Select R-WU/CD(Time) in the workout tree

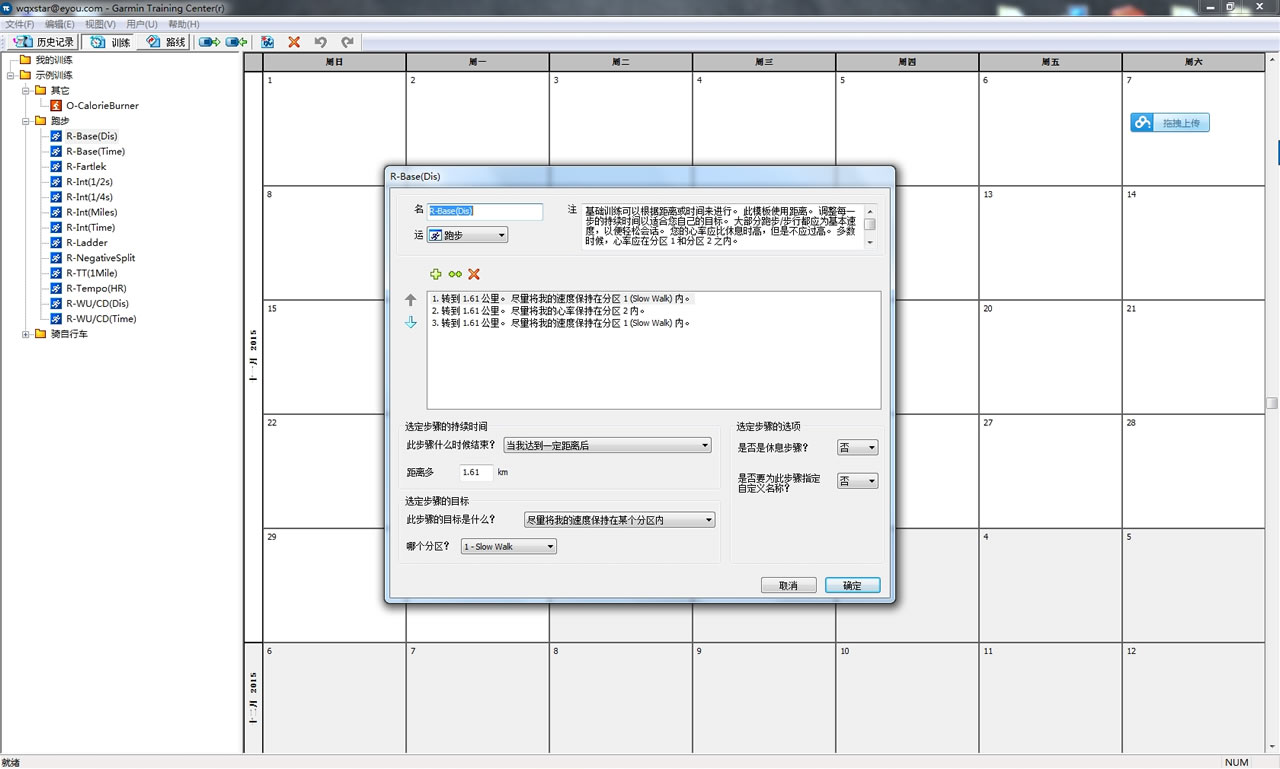coord(101,319)
